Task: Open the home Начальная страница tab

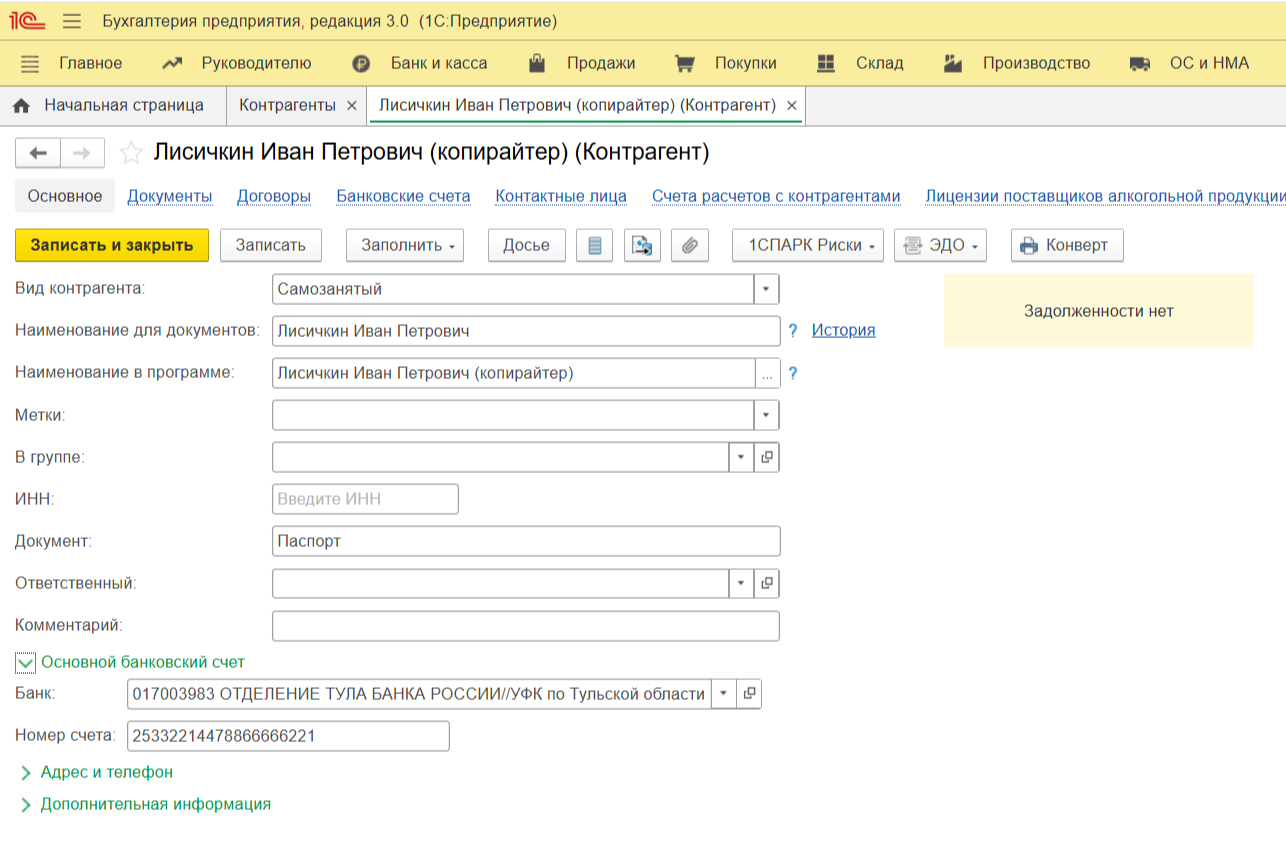Action: coord(112,105)
